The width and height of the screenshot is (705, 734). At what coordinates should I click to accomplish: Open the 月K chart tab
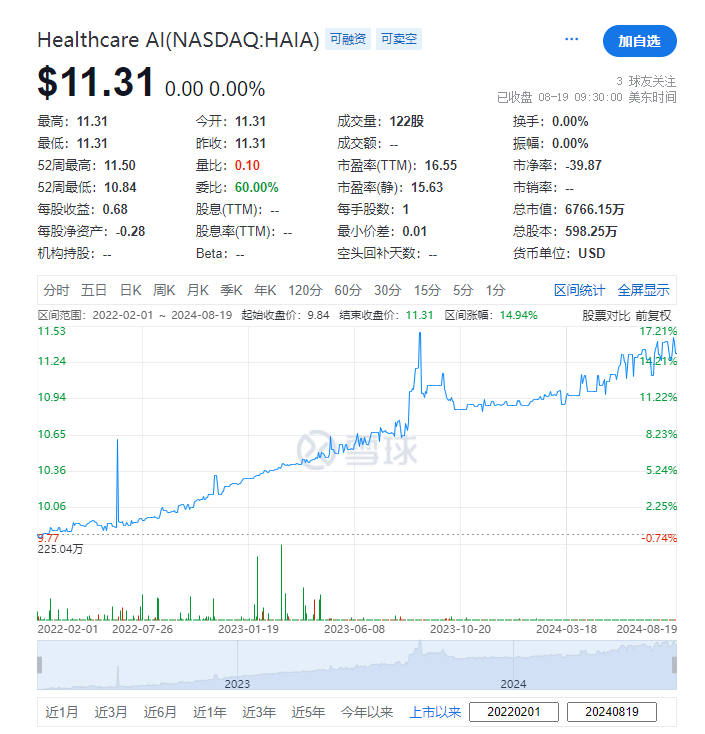(x=198, y=290)
